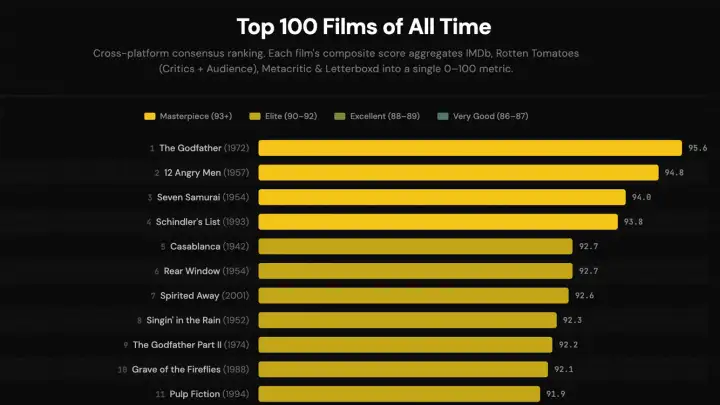The width and height of the screenshot is (720, 405).
Task: Click the Singin' in the Rain label
Action: (198, 320)
